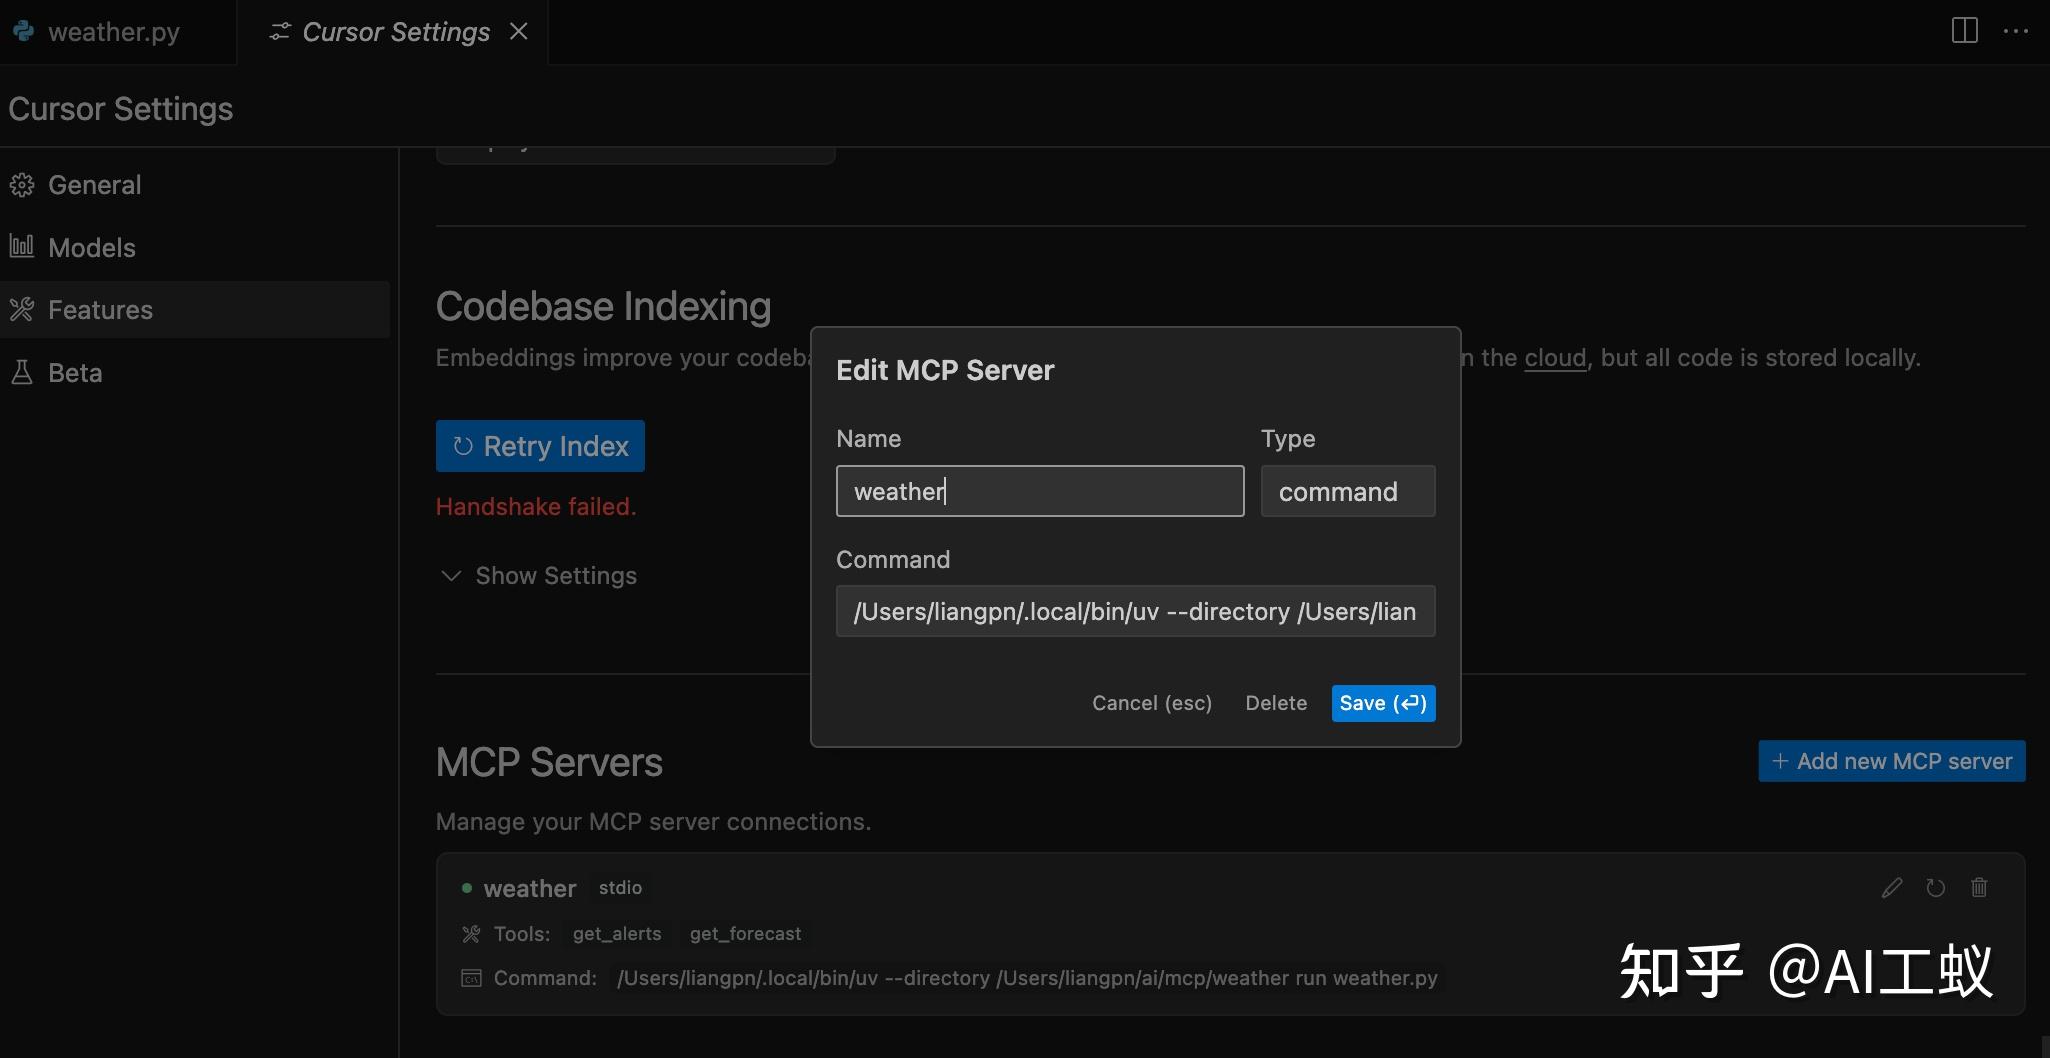Click Cancel (esc) in the dialog

point(1151,703)
